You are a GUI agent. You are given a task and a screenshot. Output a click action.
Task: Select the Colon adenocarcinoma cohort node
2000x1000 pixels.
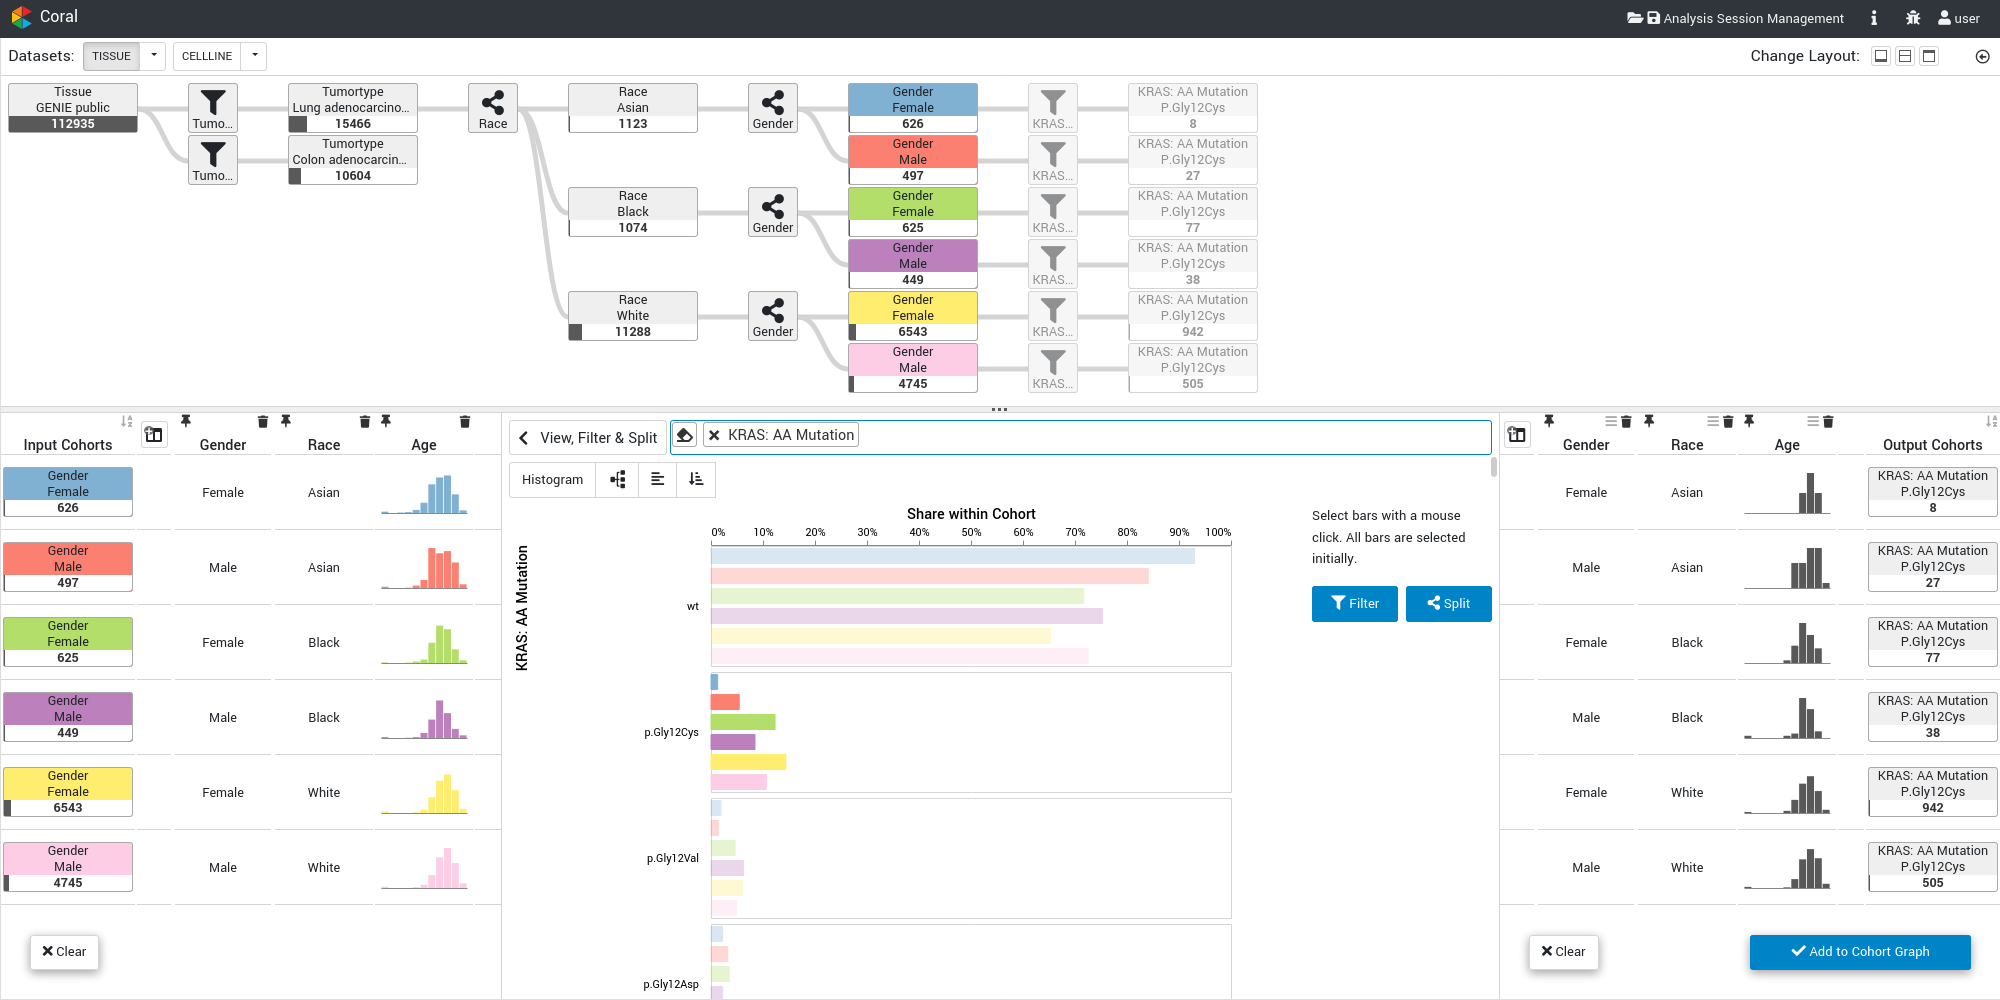click(x=353, y=160)
